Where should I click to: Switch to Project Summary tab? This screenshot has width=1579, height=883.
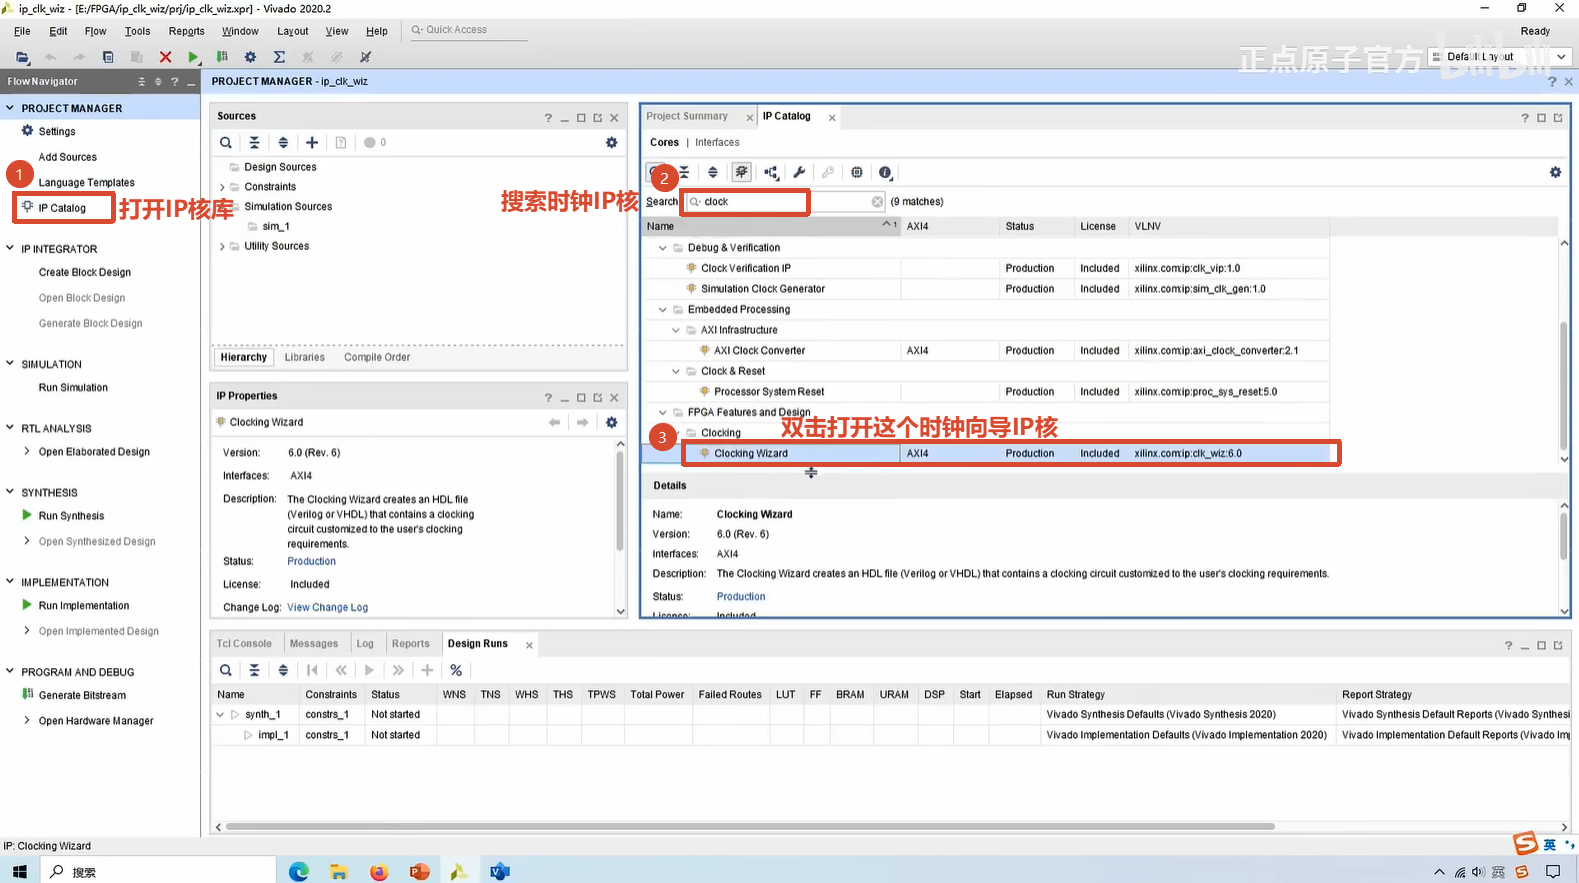tap(687, 116)
